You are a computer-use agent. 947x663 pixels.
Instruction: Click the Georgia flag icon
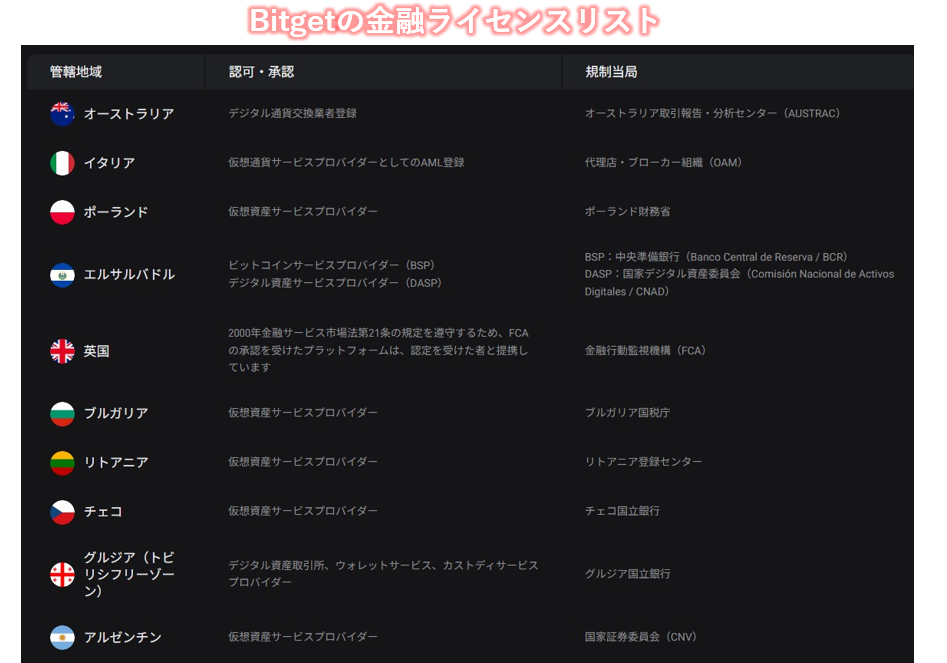tap(62, 574)
